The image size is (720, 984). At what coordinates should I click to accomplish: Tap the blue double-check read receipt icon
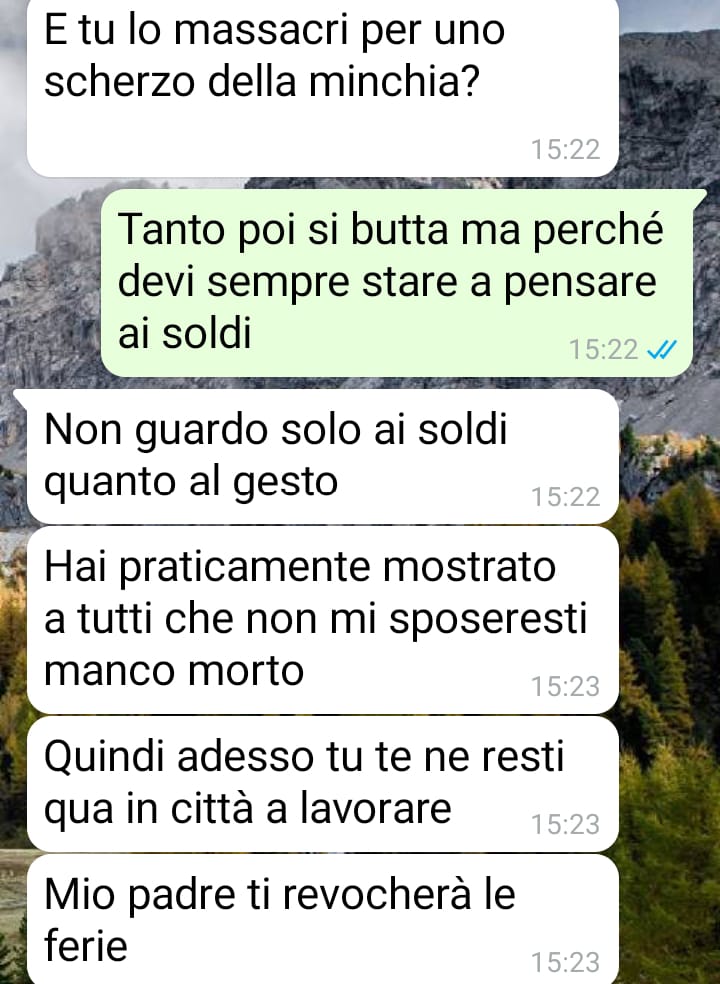662,350
